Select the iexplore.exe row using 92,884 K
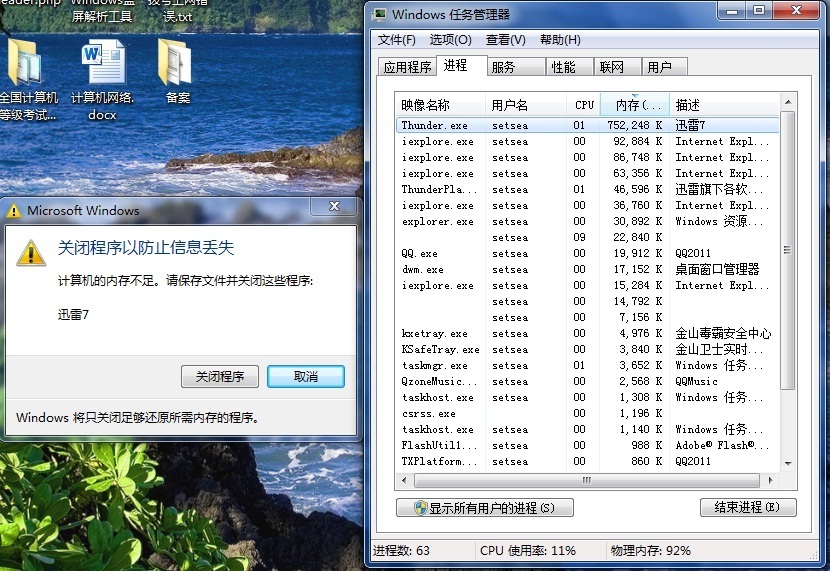This screenshot has width=830, height=571. click(587, 141)
